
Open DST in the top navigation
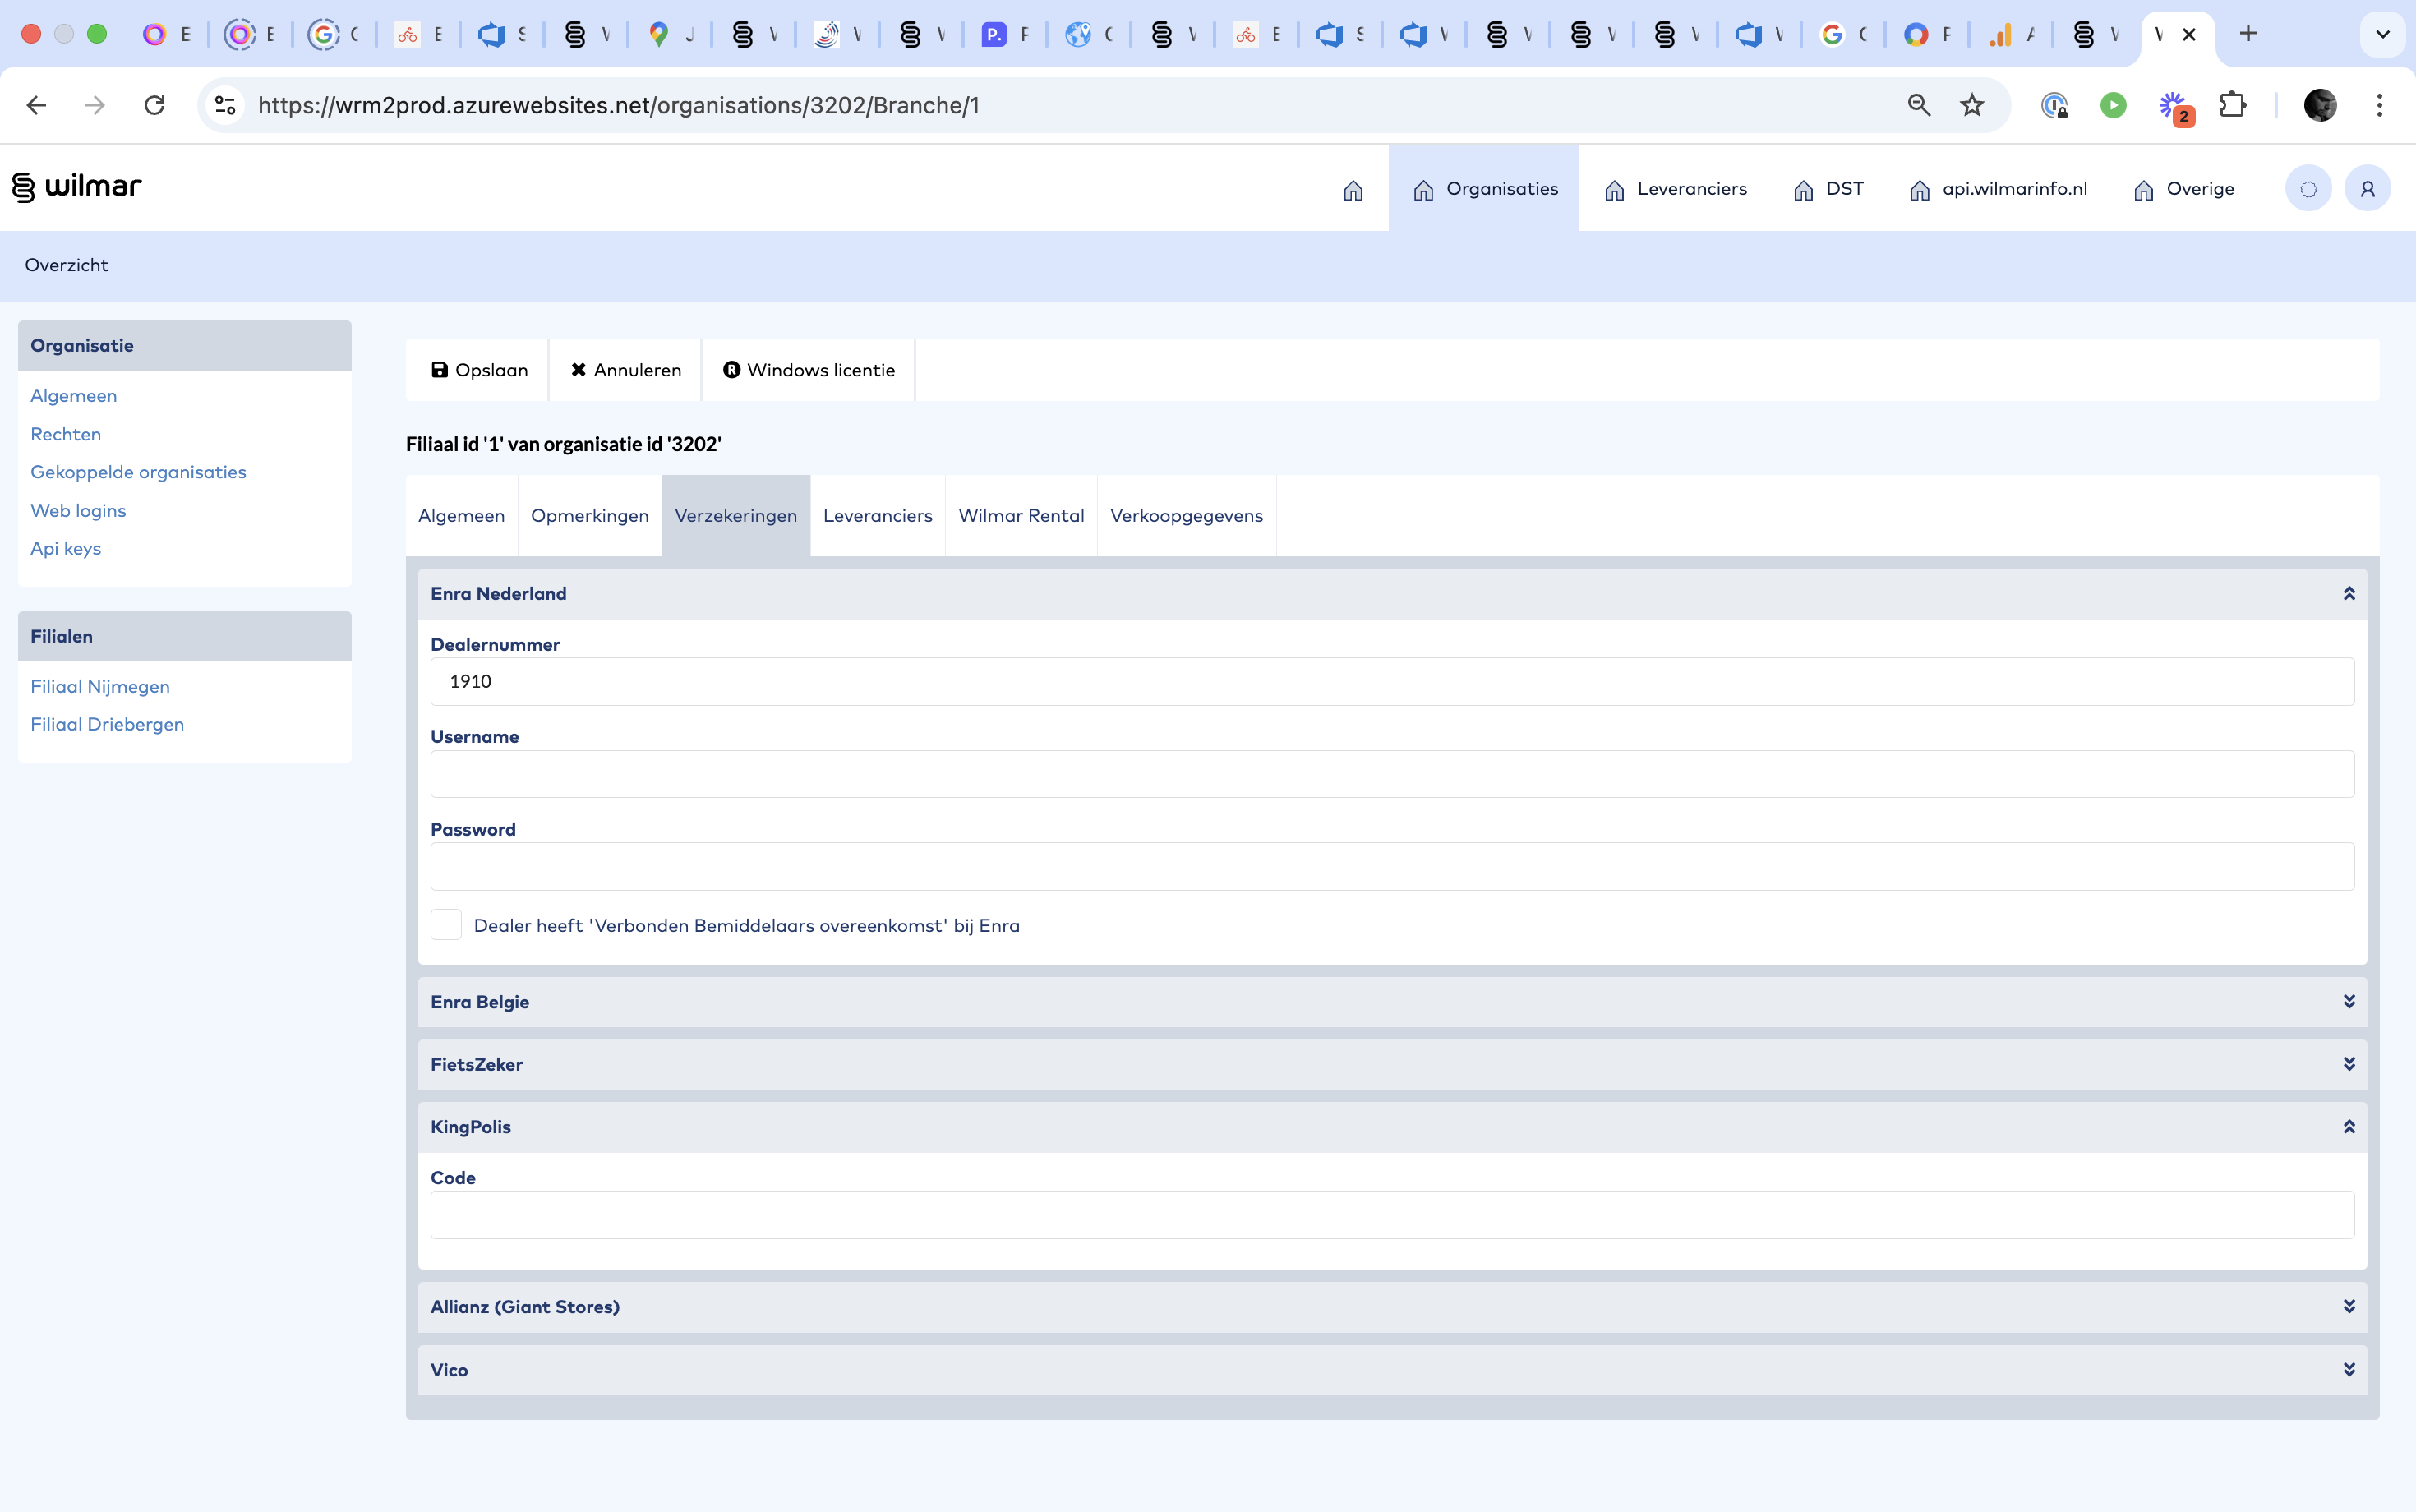(1828, 189)
